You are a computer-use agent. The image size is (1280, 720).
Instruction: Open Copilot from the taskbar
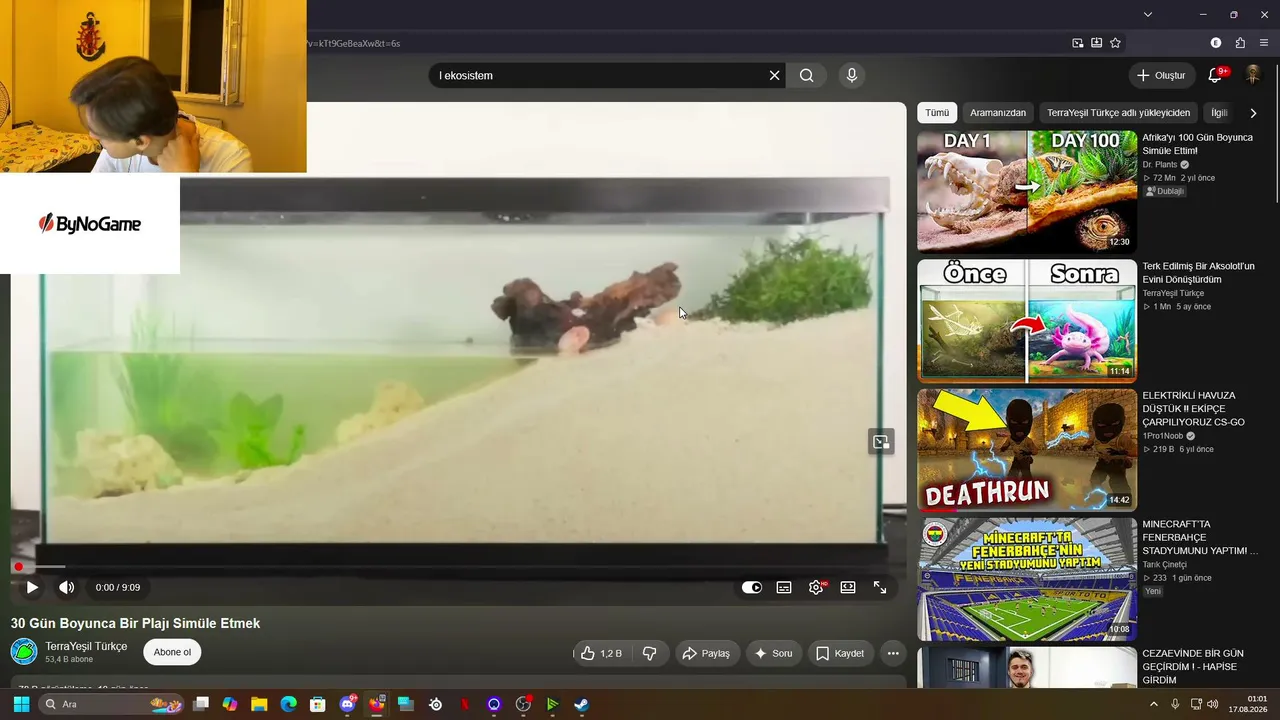click(x=230, y=704)
